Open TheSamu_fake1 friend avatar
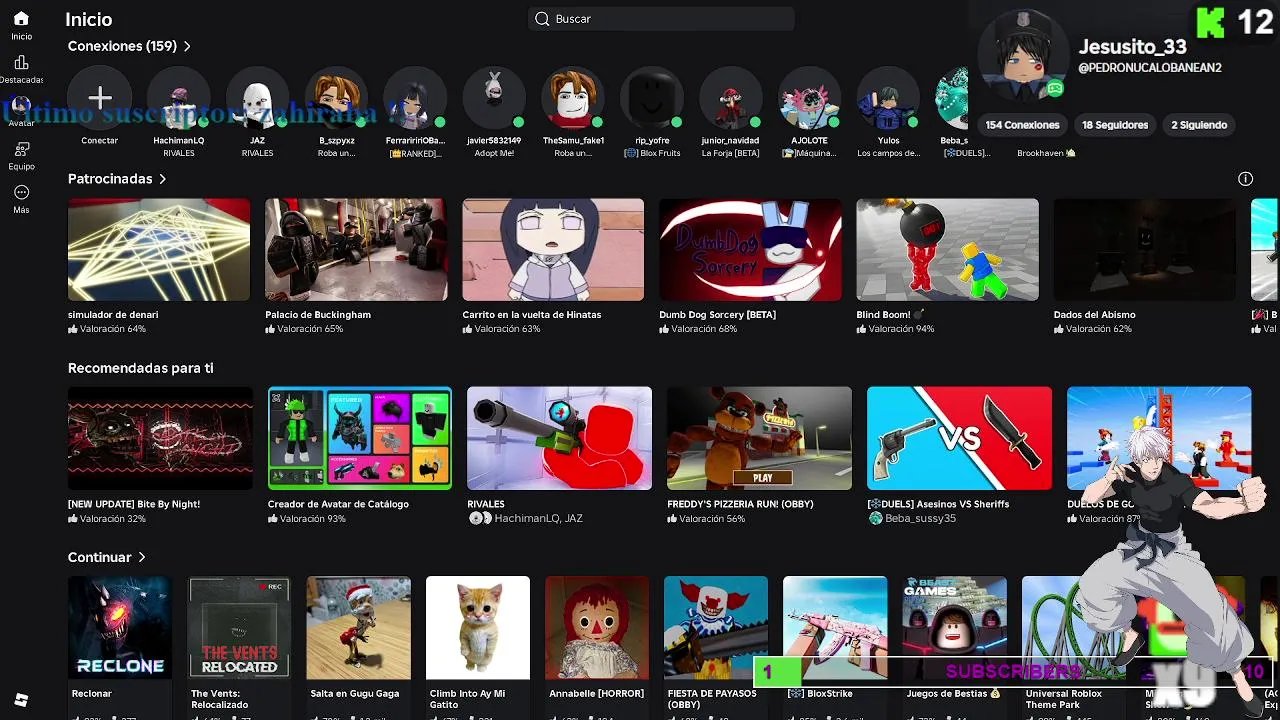This screenshot has height=720, width=1280. pyautogui.click(x=573, y=97)
